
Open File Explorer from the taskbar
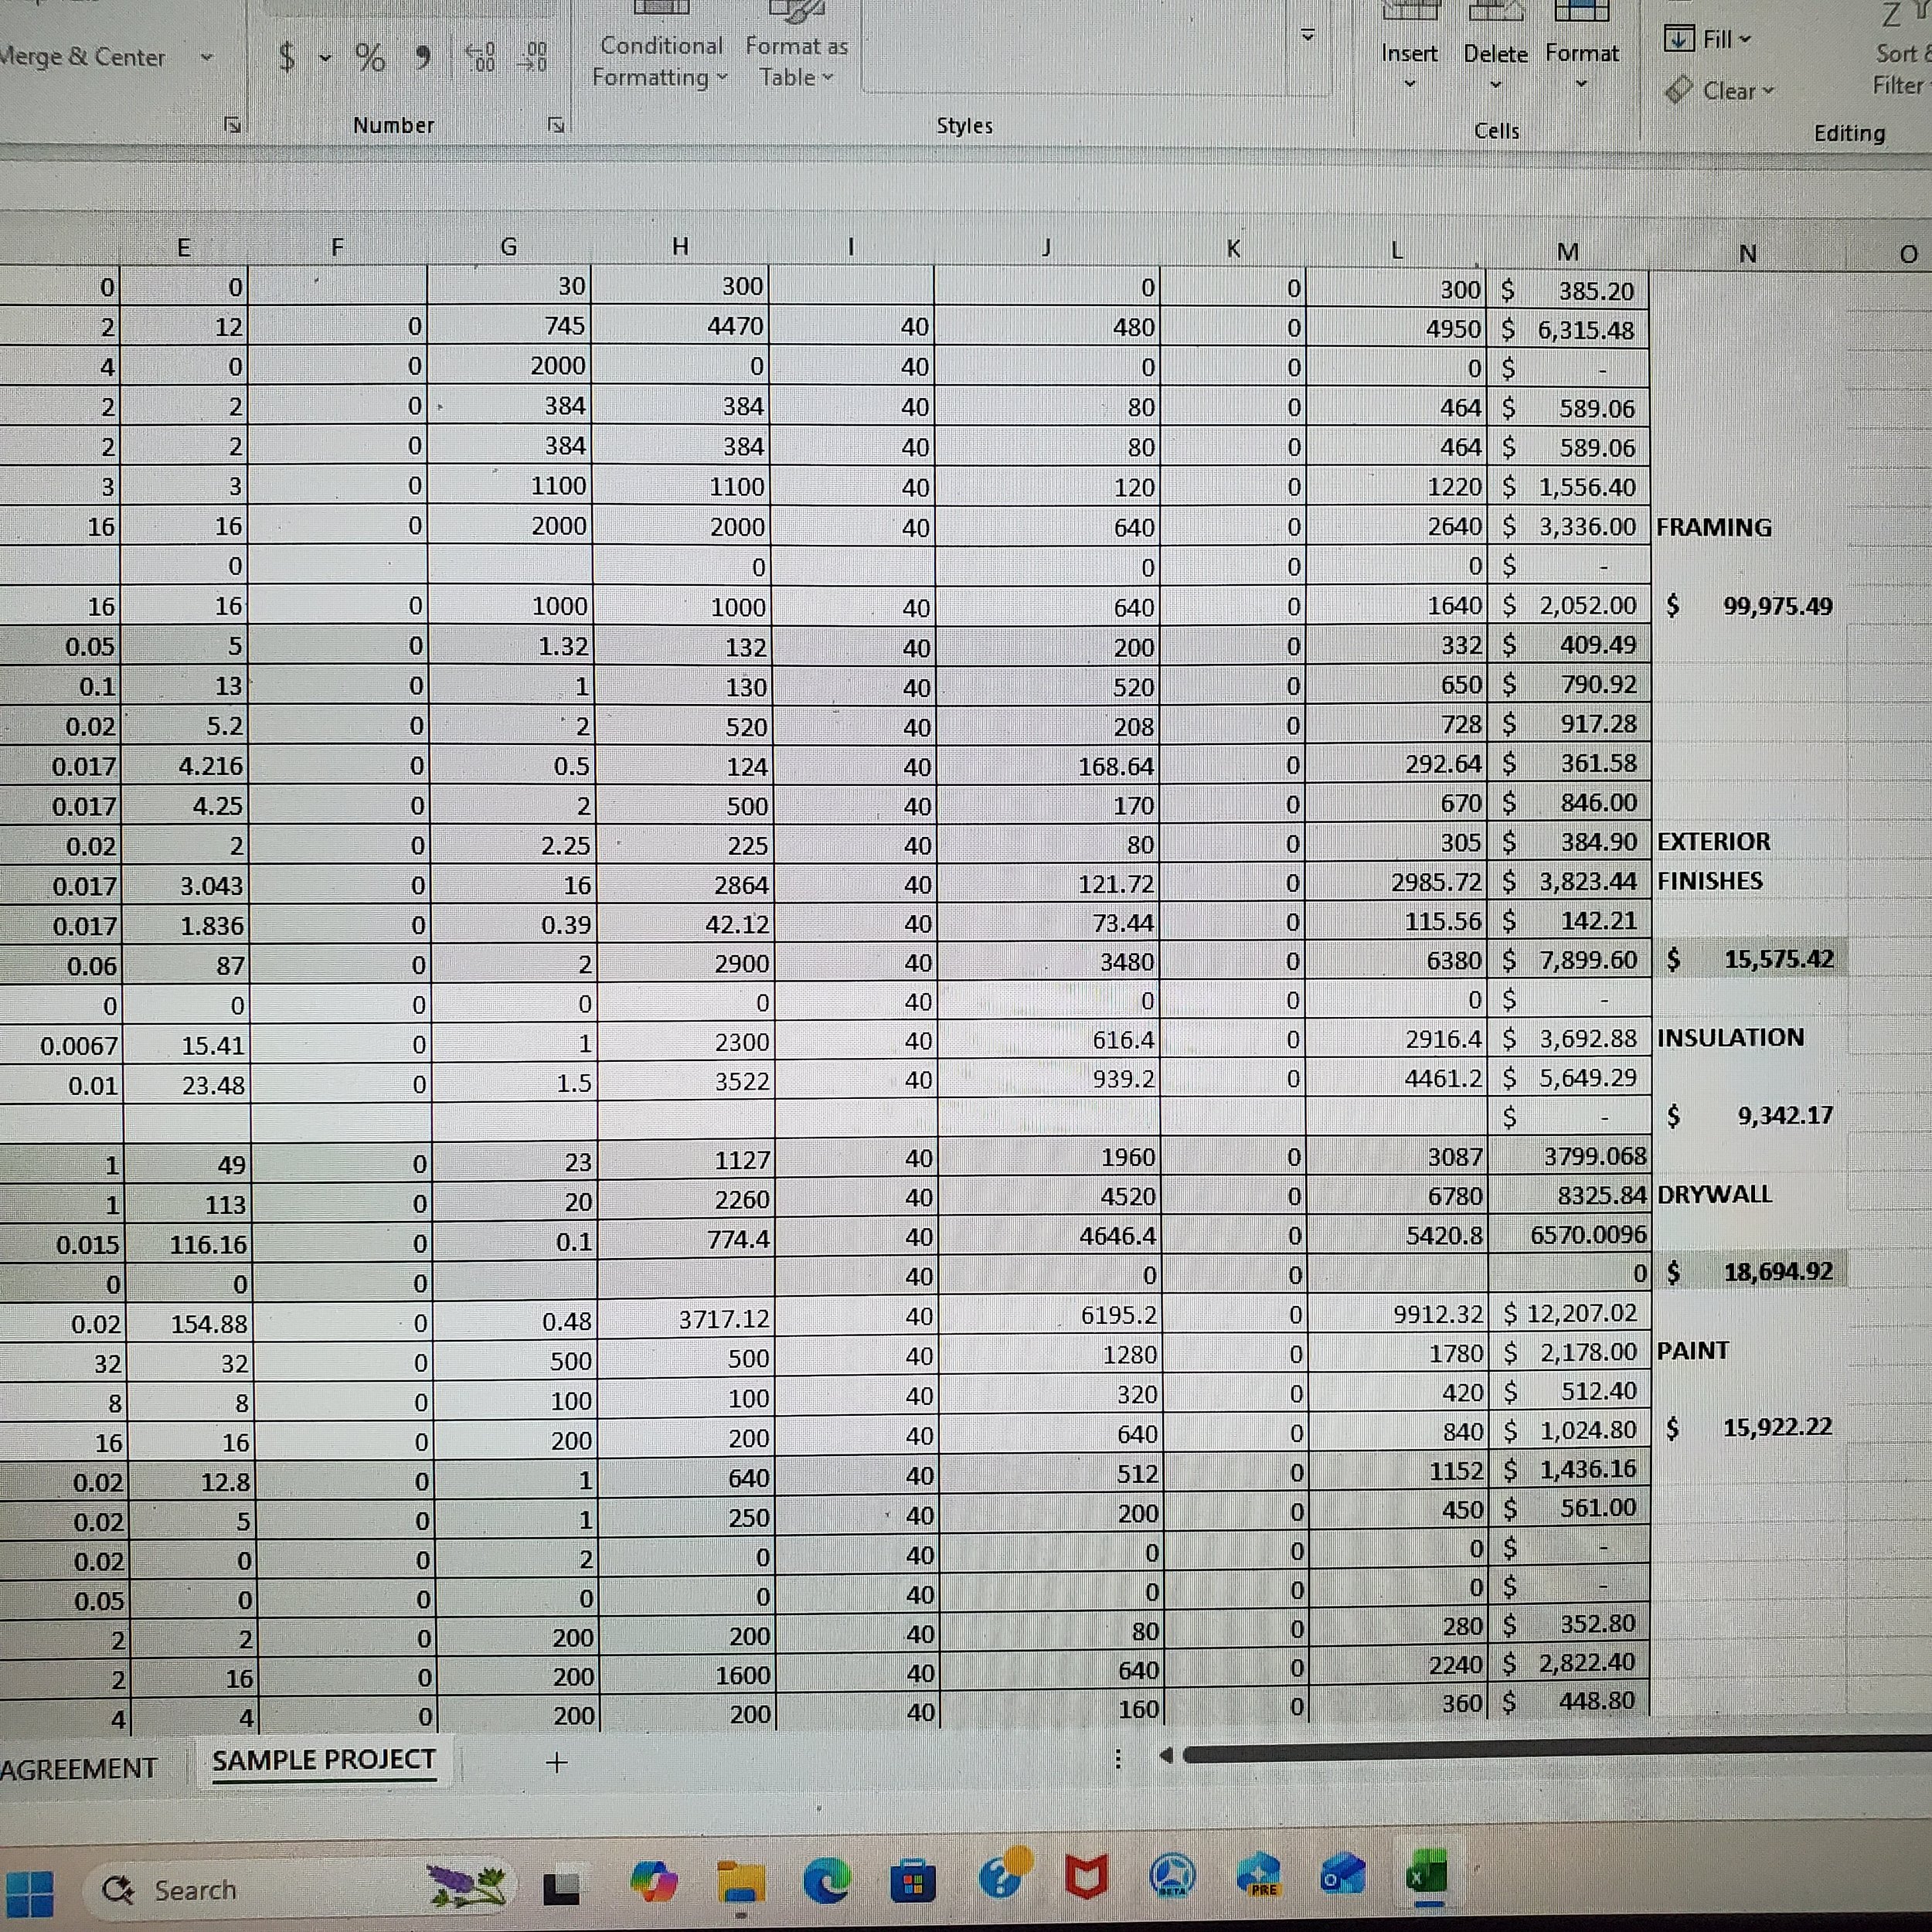point(742,1883)
